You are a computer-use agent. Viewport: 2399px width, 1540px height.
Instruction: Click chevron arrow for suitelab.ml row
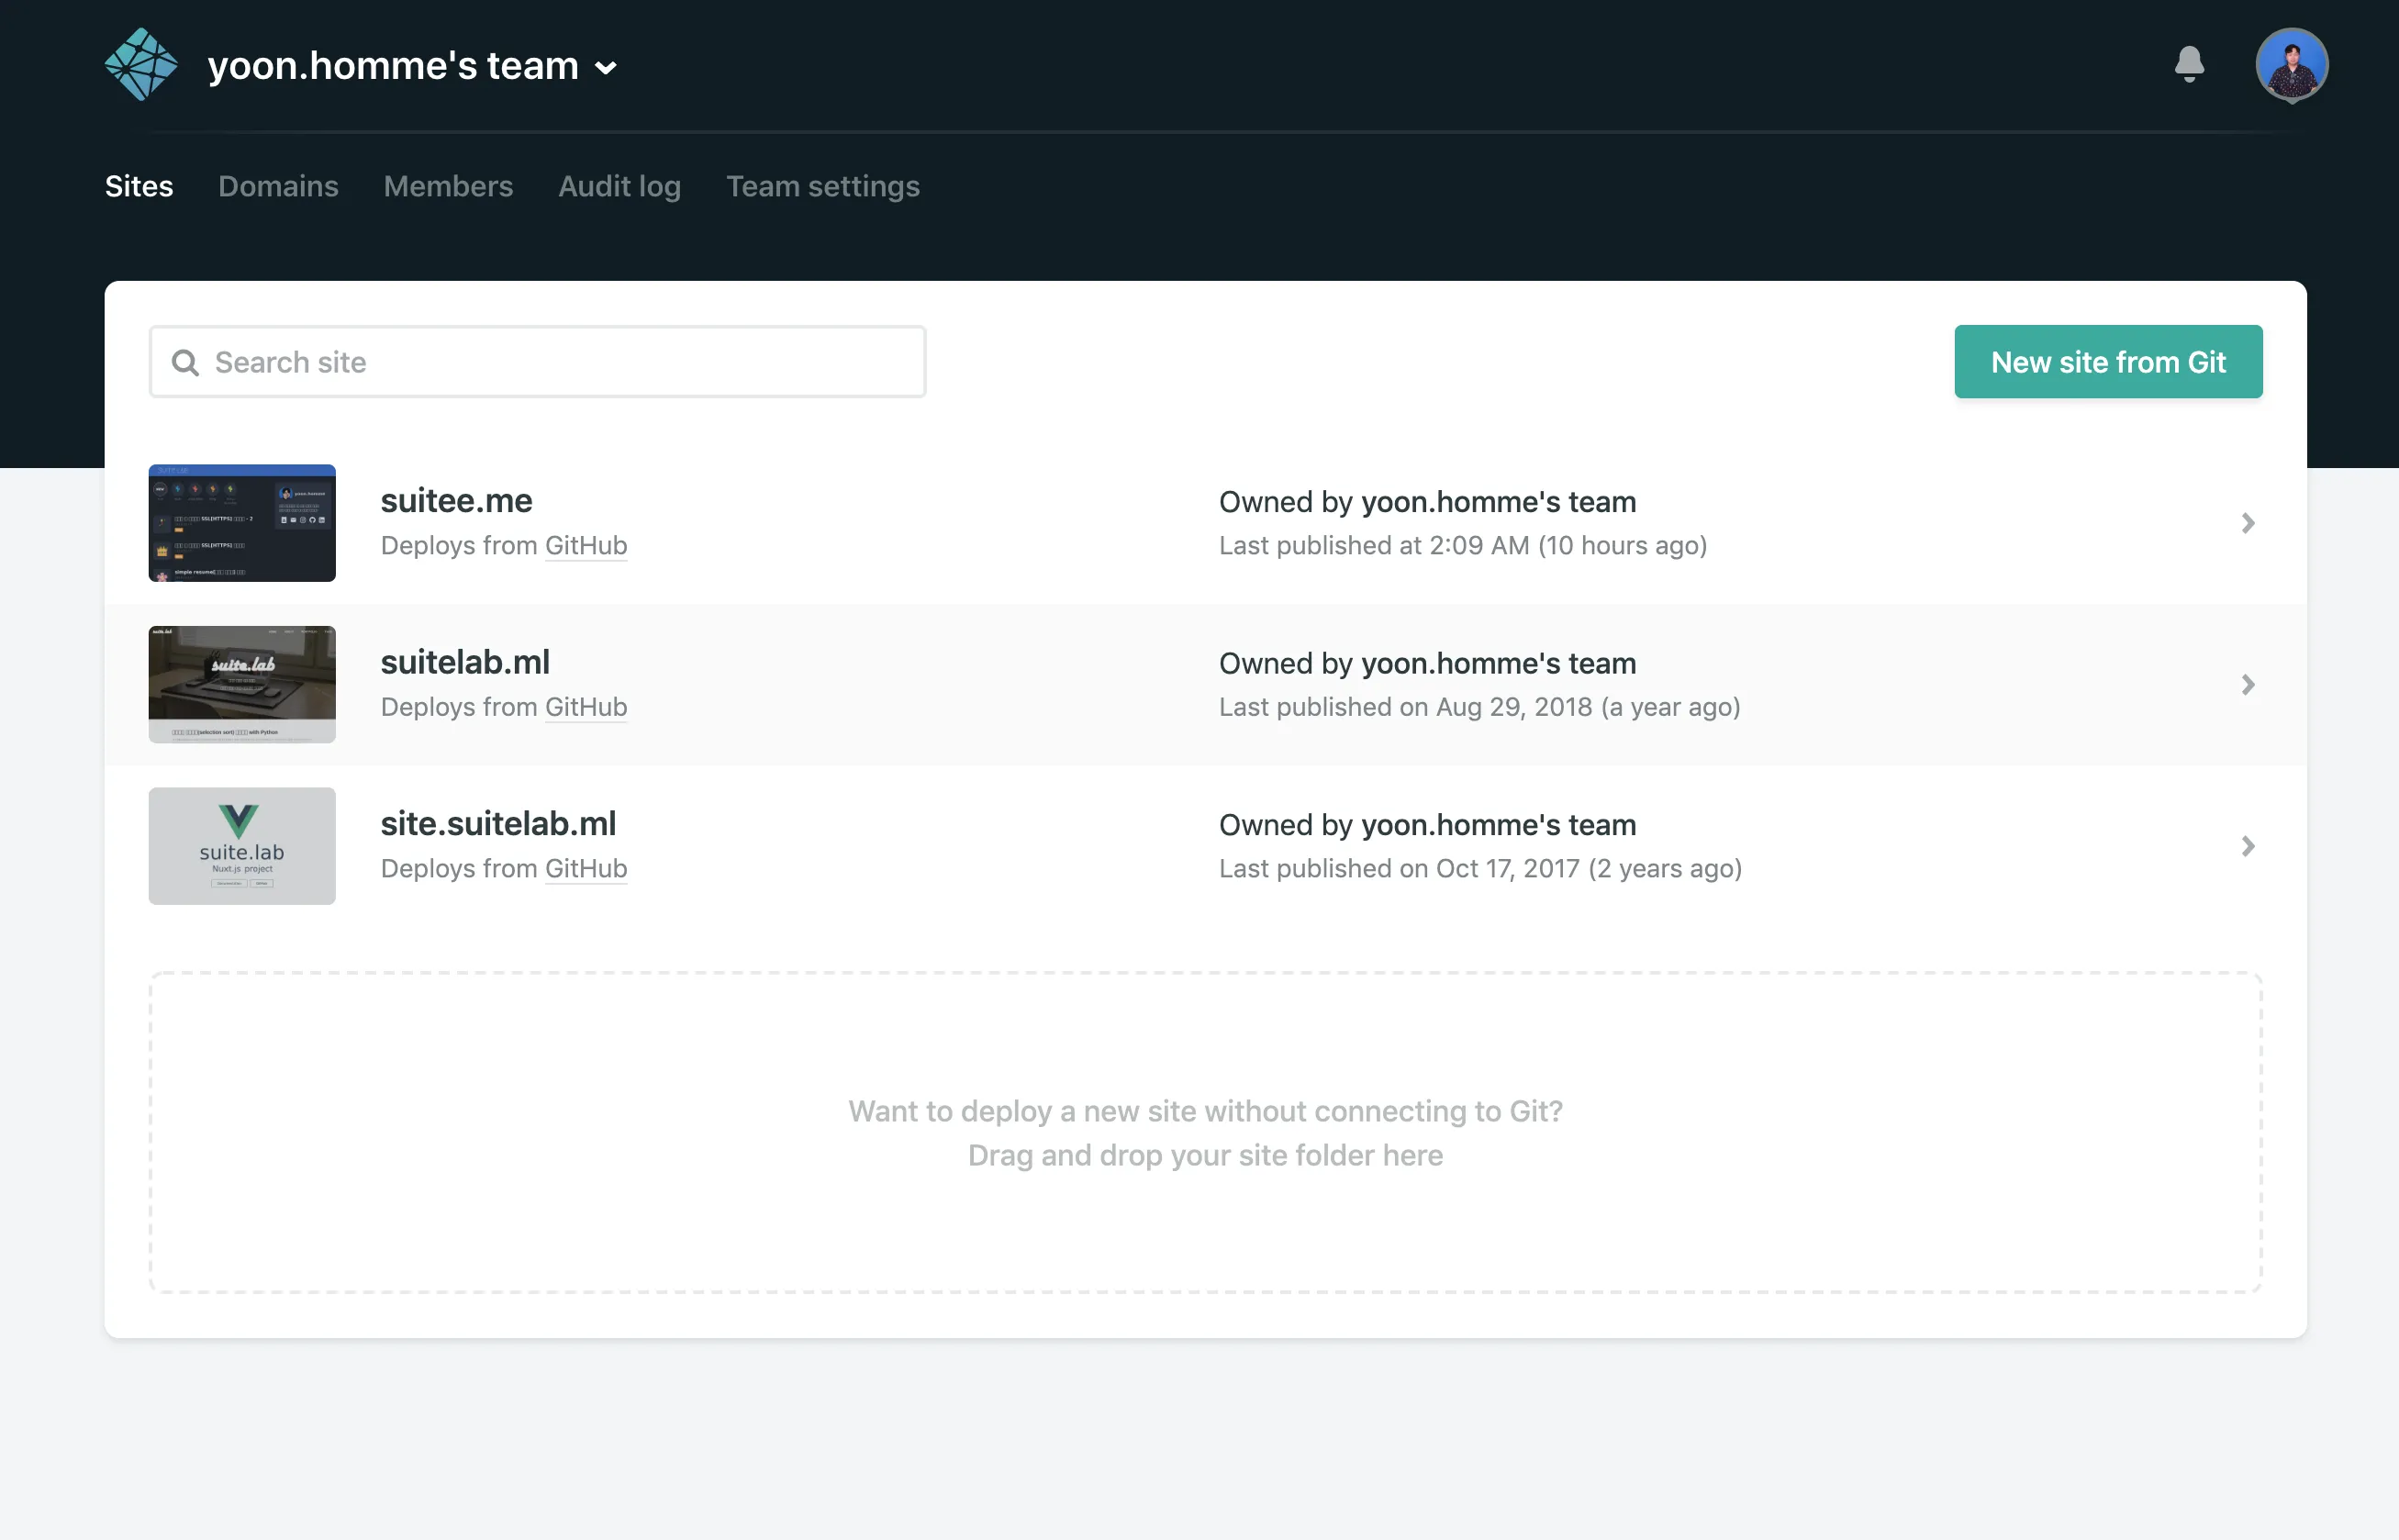(2248, 685)
